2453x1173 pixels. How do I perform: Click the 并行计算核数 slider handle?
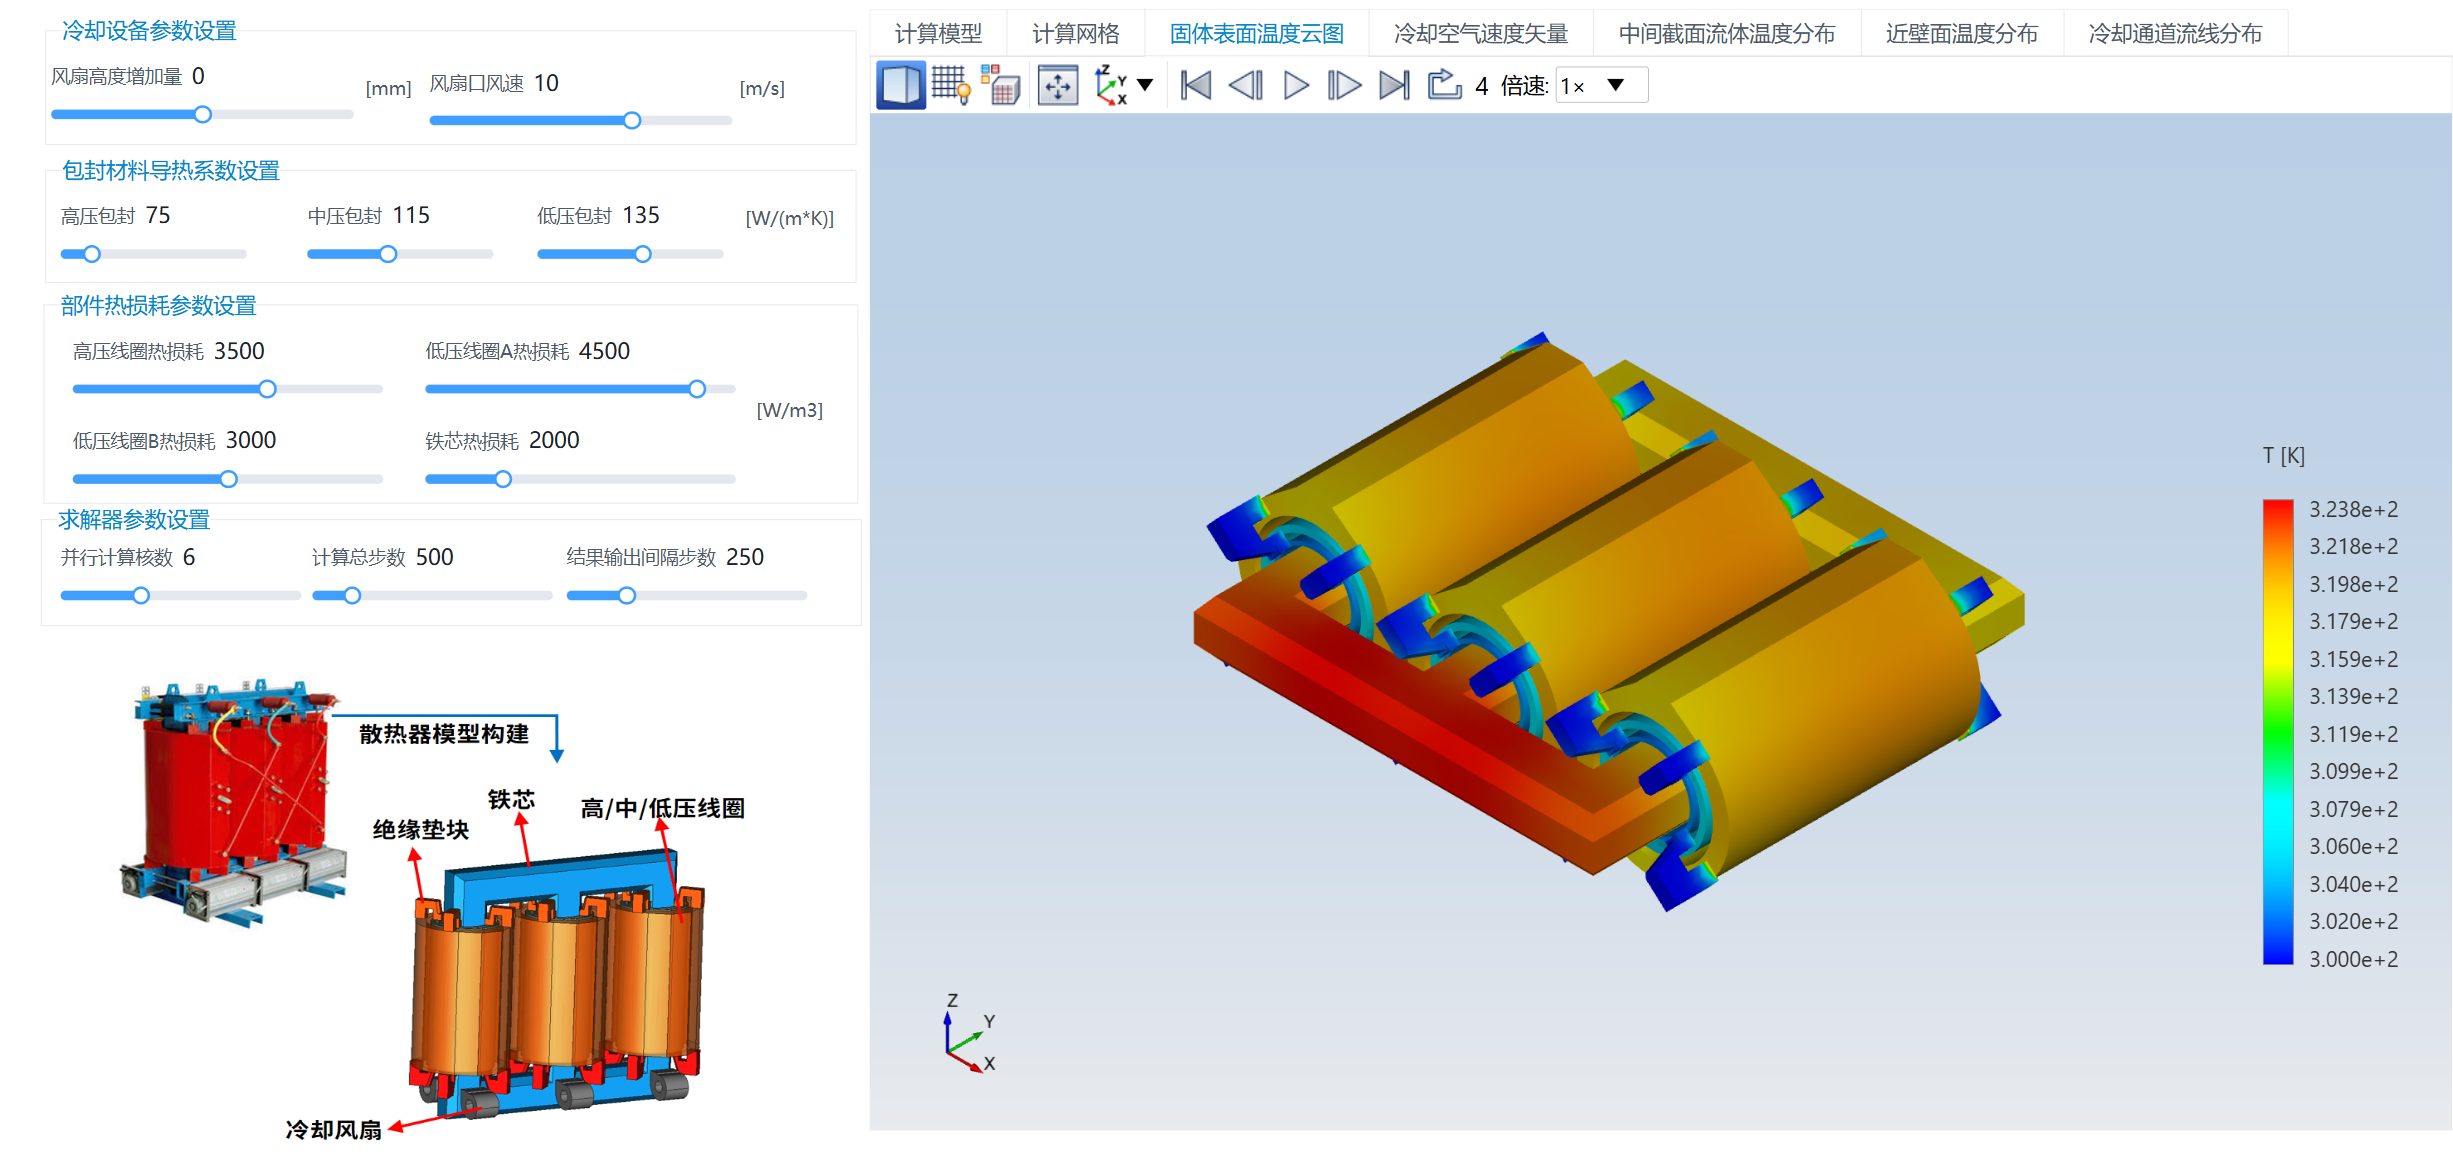[141, 596]
